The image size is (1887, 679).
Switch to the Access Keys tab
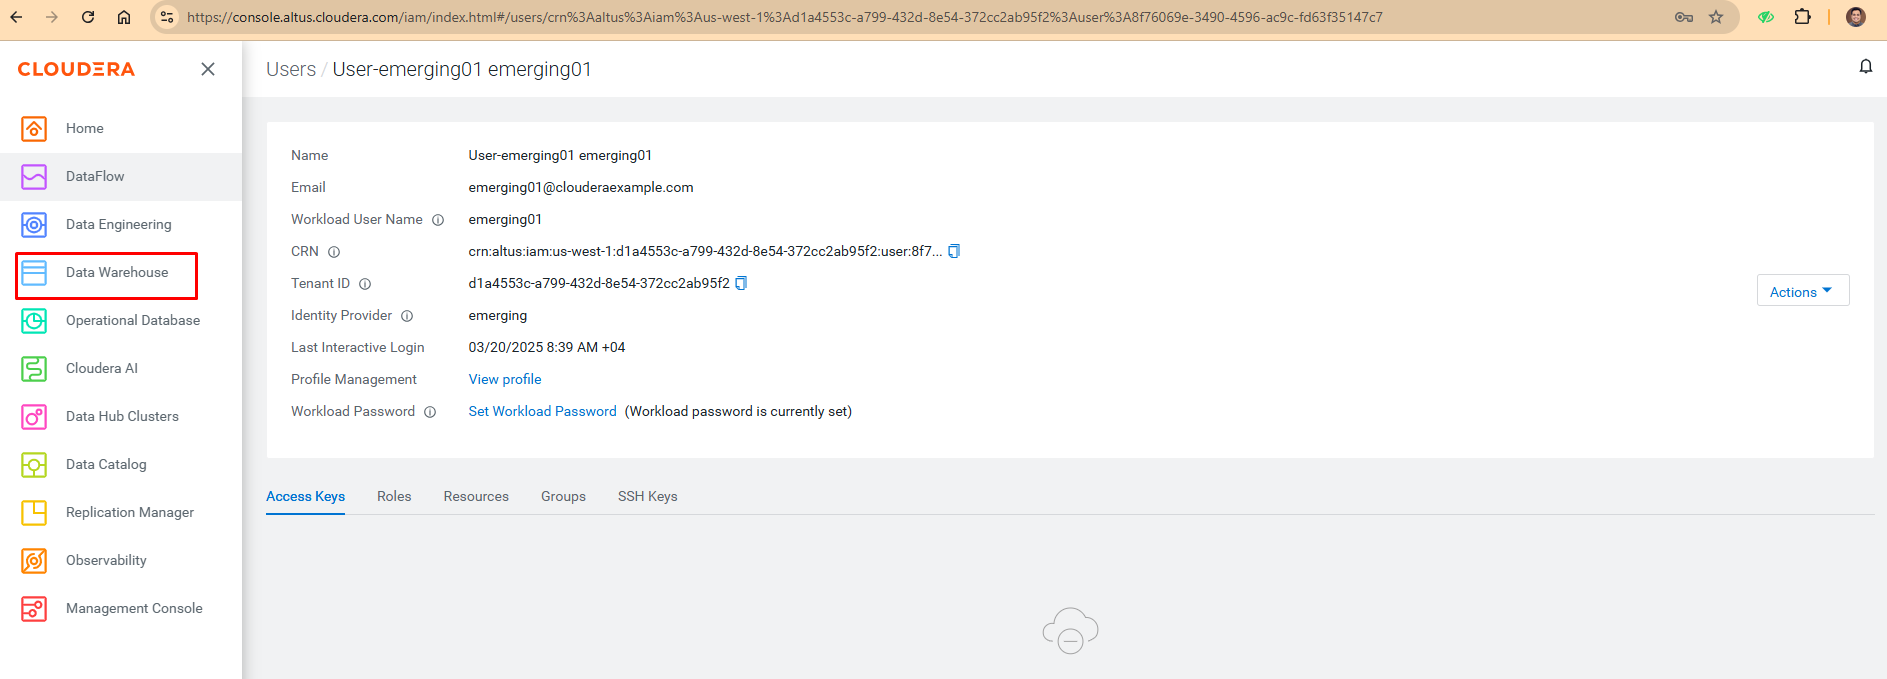tap(305, 496)
